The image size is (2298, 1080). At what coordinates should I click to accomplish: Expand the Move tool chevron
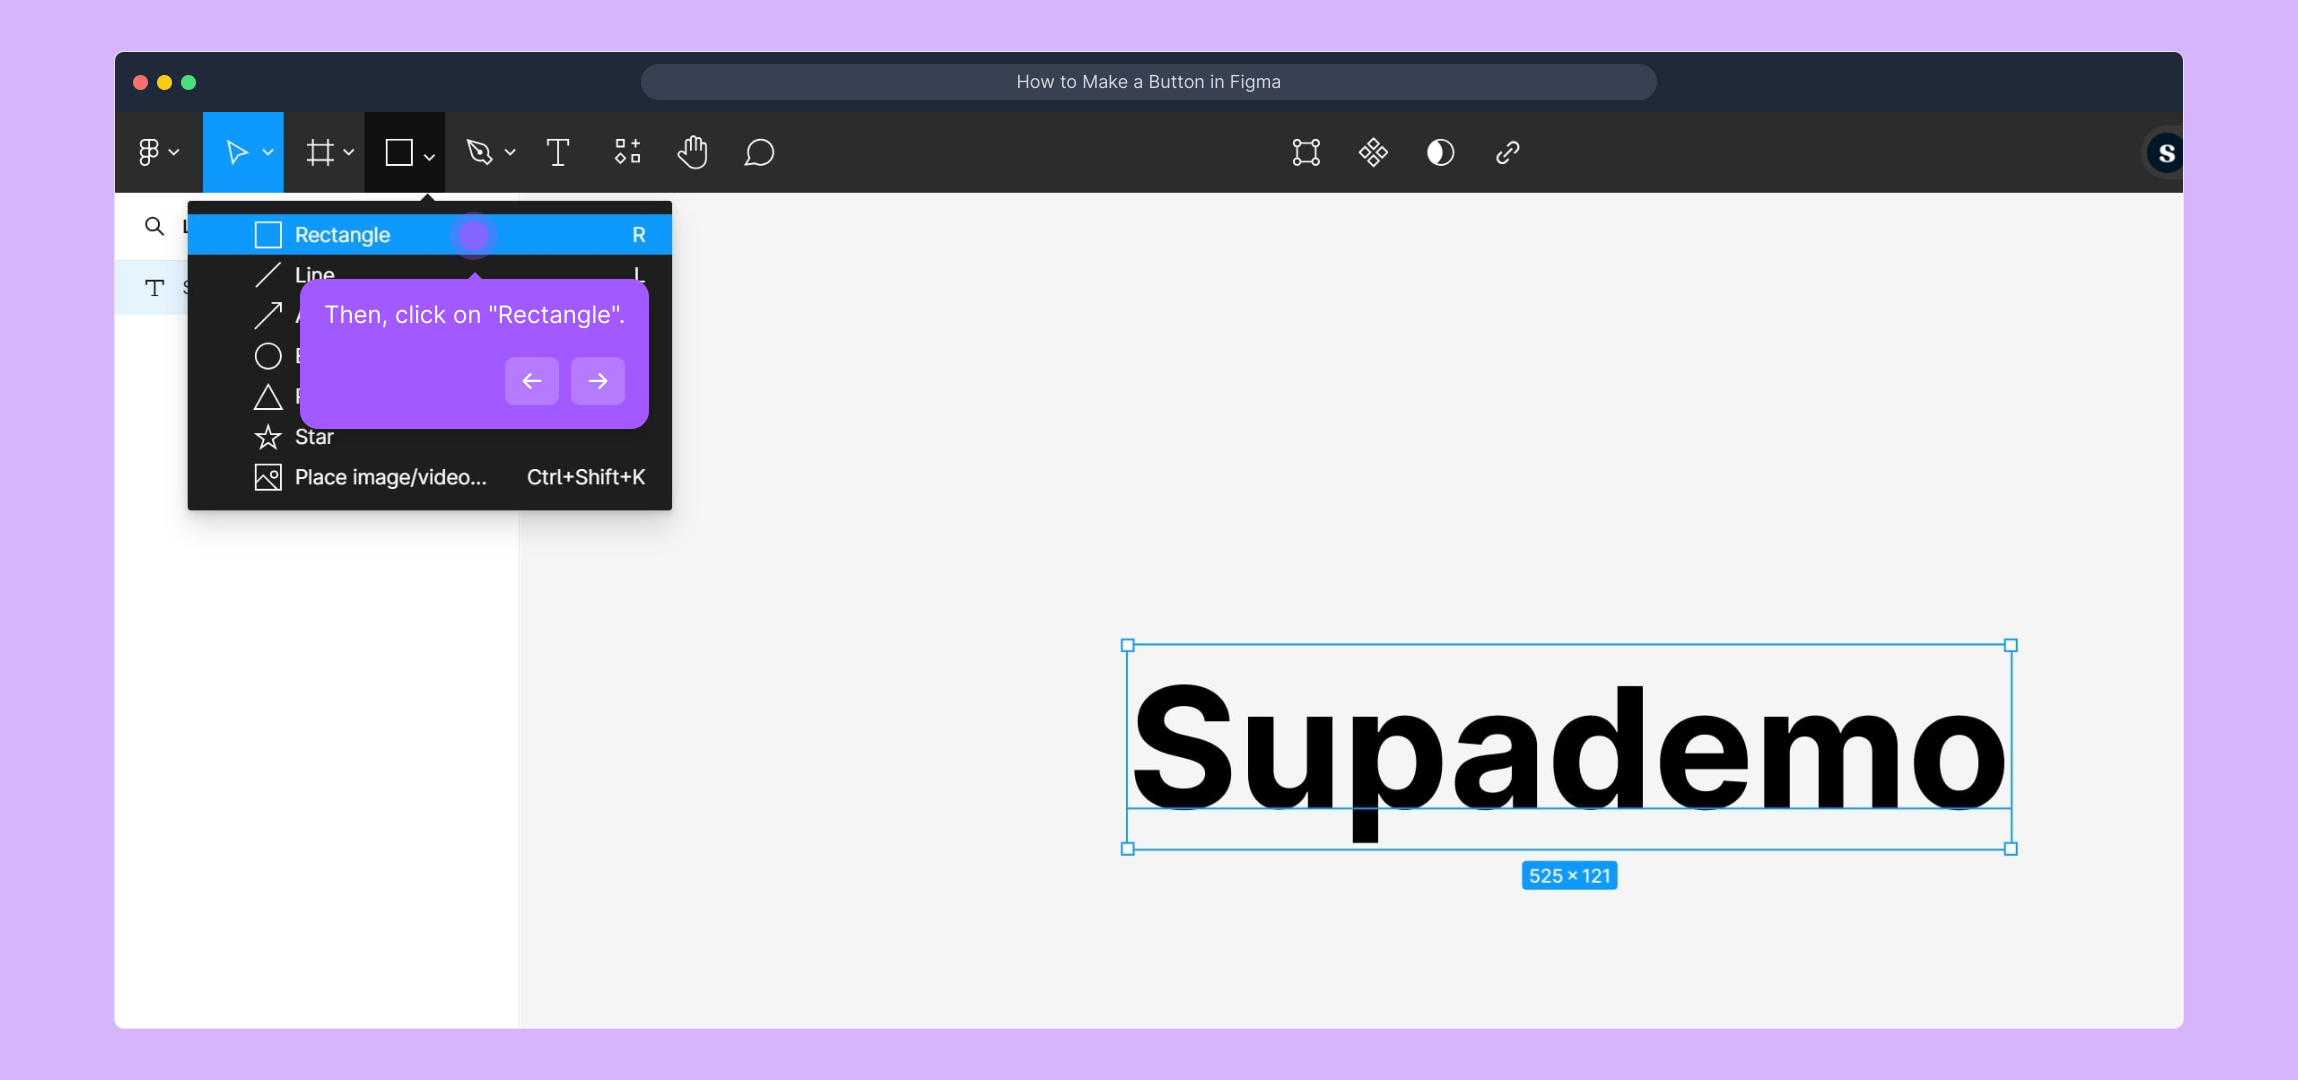tap(268, 153)
